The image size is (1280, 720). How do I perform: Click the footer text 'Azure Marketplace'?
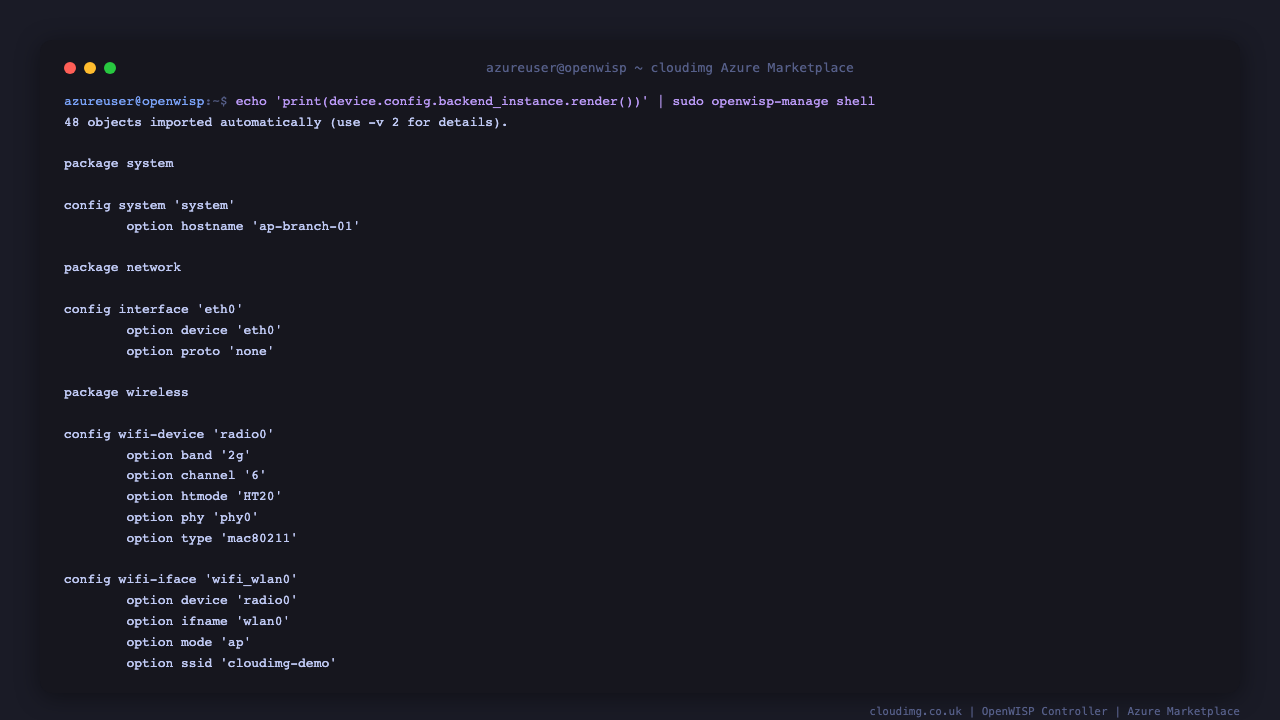point(1184,712)
